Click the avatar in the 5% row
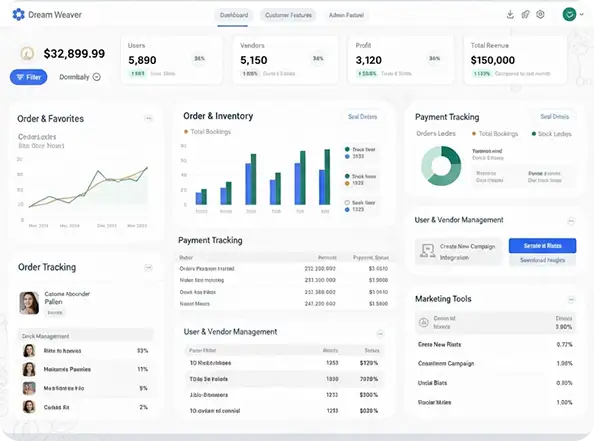The width and height of the screenshot is (594, 441). 29,388
